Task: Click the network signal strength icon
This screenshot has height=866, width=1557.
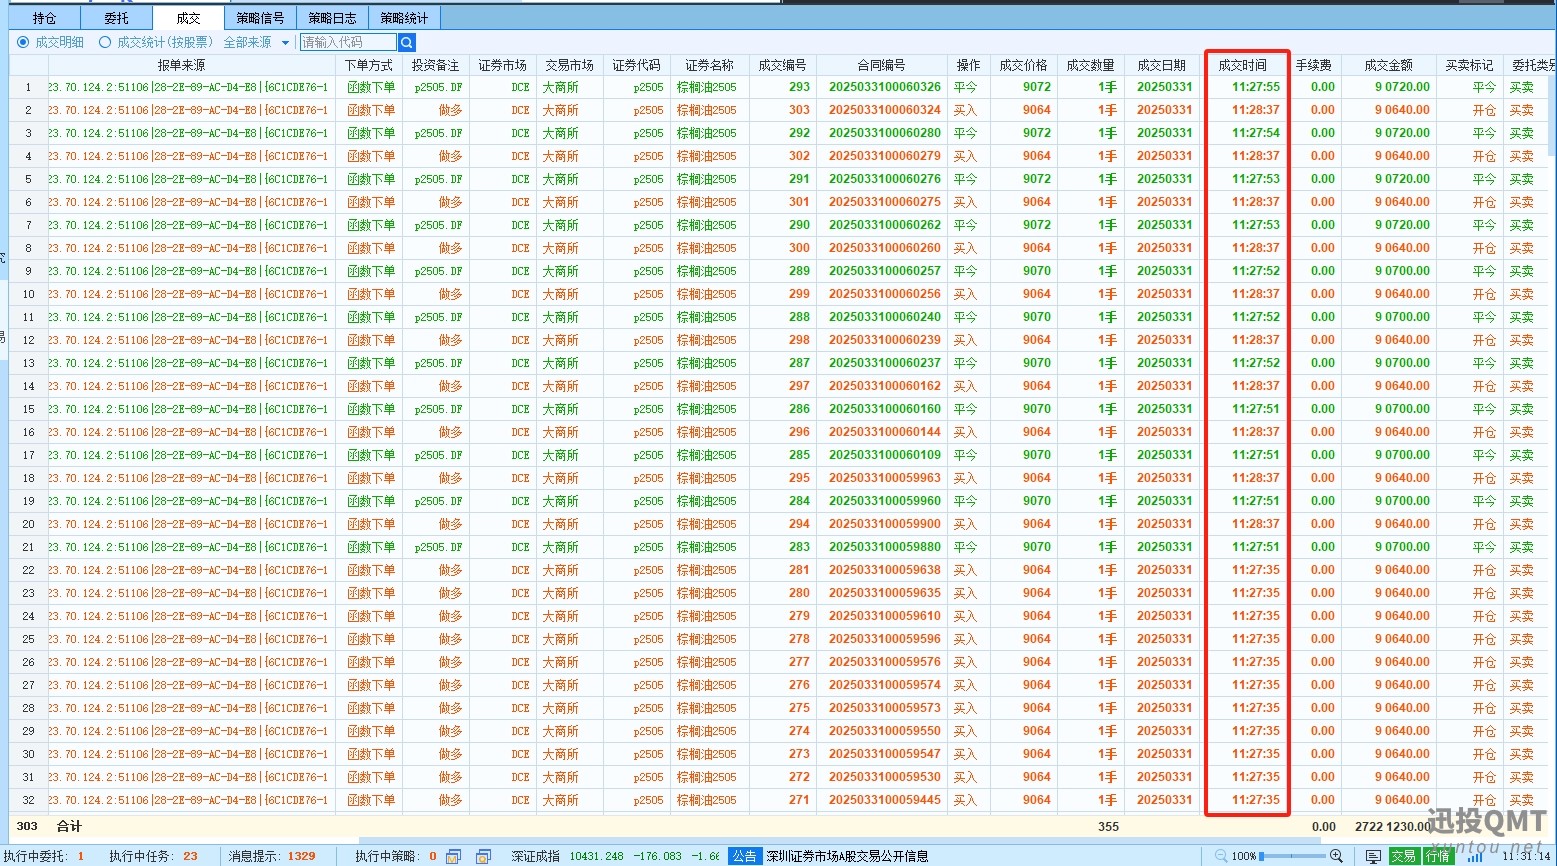Action: pyautogui.click(x=1475, y=856)
